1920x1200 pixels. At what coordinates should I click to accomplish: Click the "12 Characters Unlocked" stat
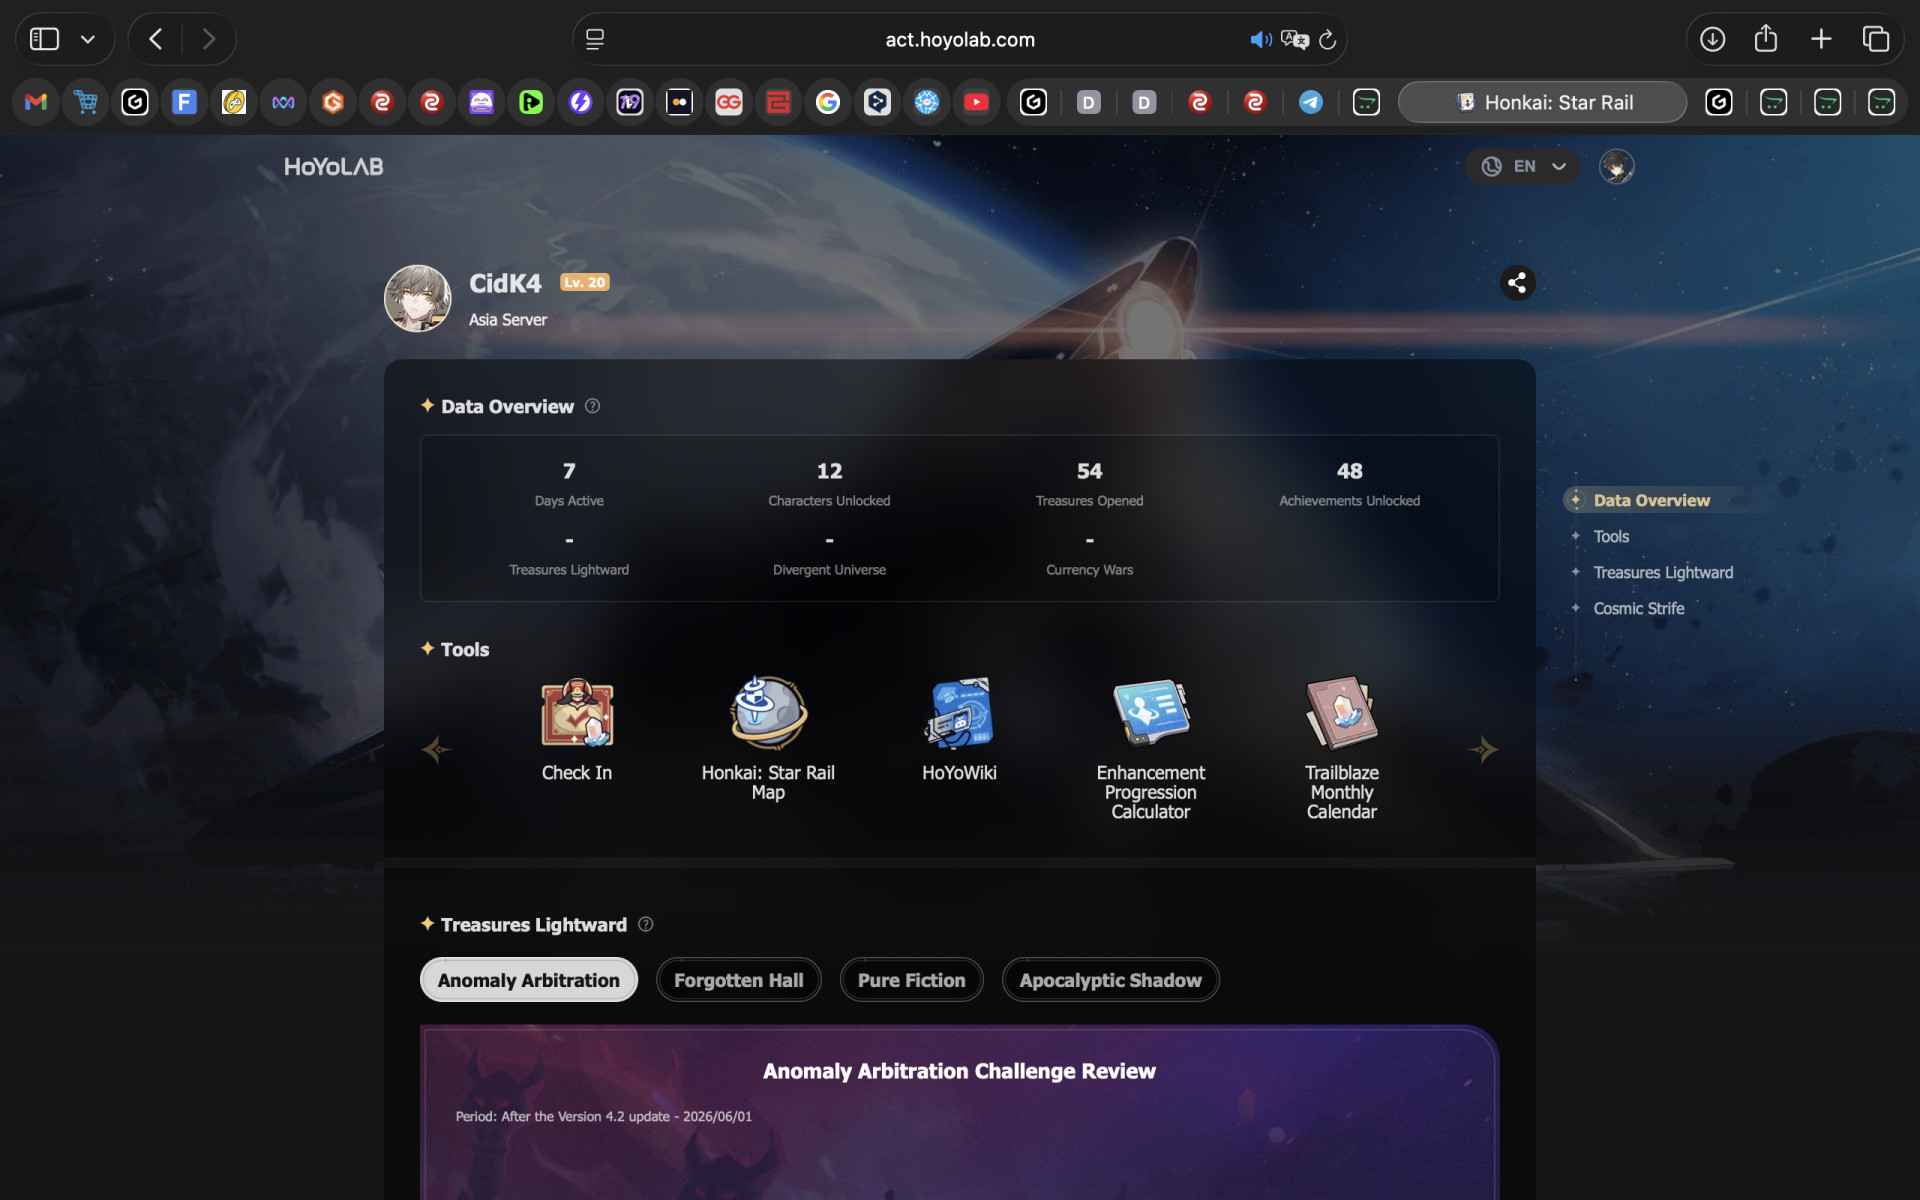click(x=829, y=483)
